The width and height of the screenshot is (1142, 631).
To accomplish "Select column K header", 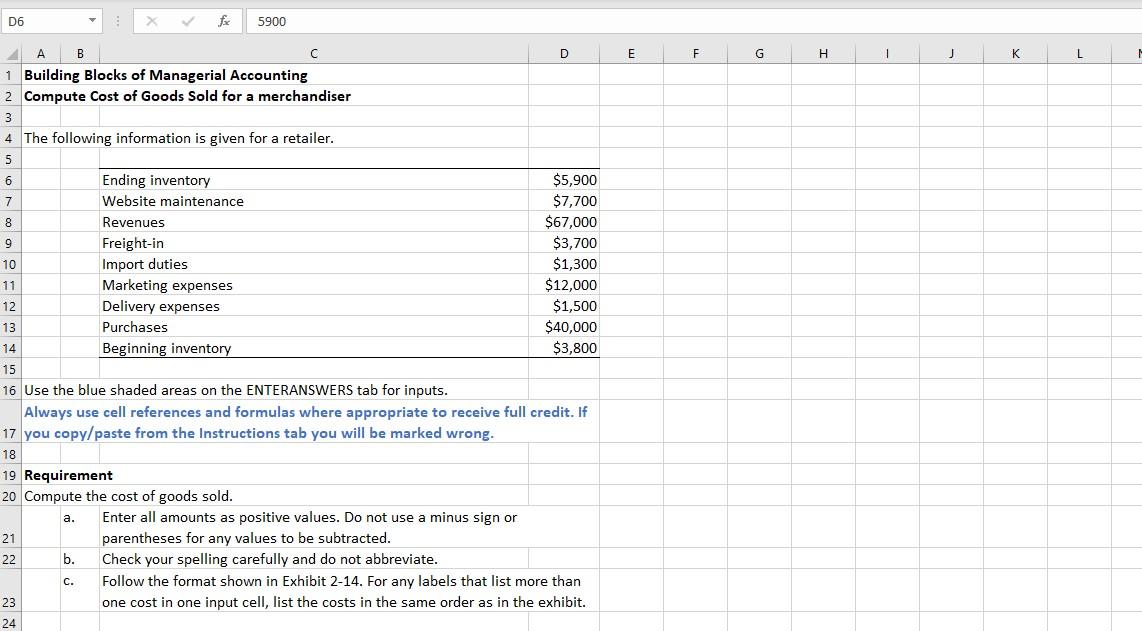I will [1016, 53].
